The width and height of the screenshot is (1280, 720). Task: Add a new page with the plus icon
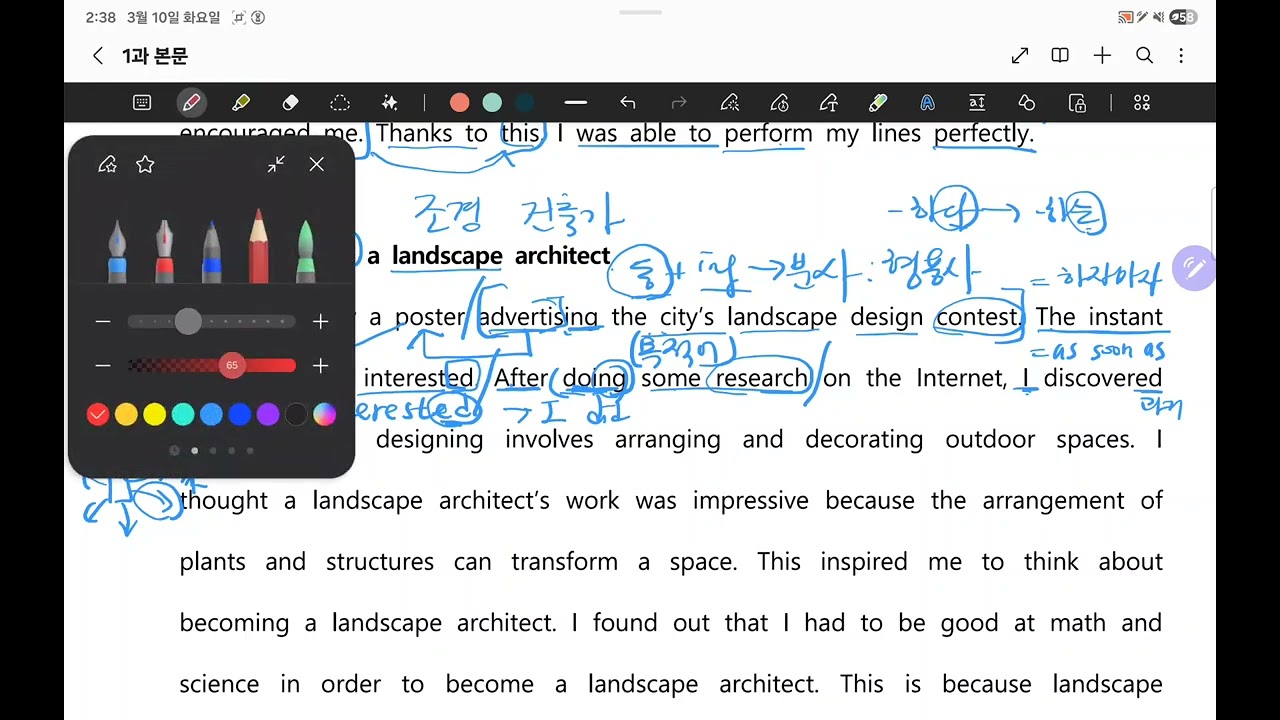click(1102, 56)
